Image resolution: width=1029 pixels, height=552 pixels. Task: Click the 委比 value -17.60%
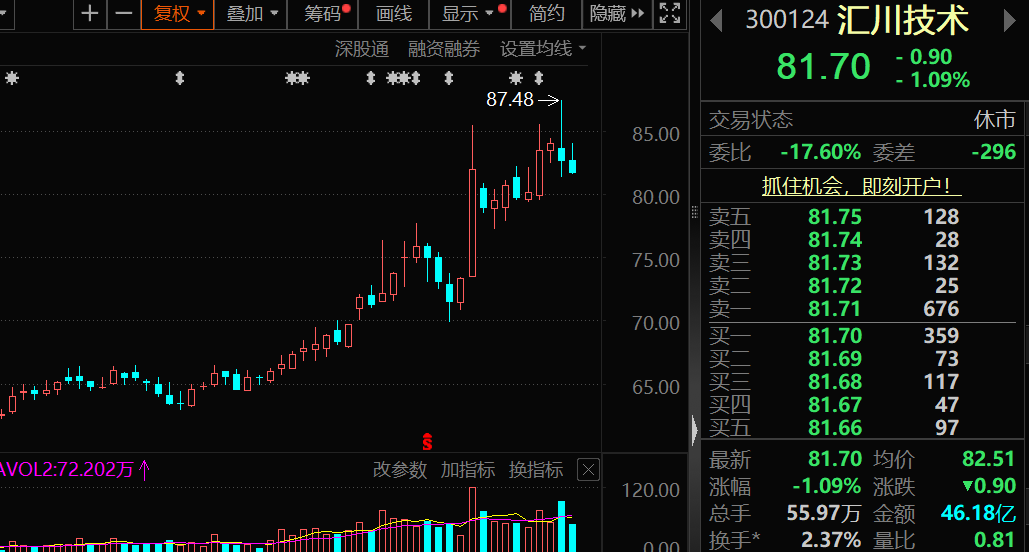click(820, 152)
